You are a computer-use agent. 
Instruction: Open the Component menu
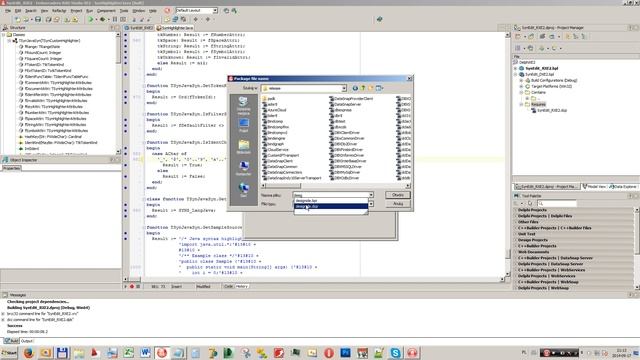point(106,11)
